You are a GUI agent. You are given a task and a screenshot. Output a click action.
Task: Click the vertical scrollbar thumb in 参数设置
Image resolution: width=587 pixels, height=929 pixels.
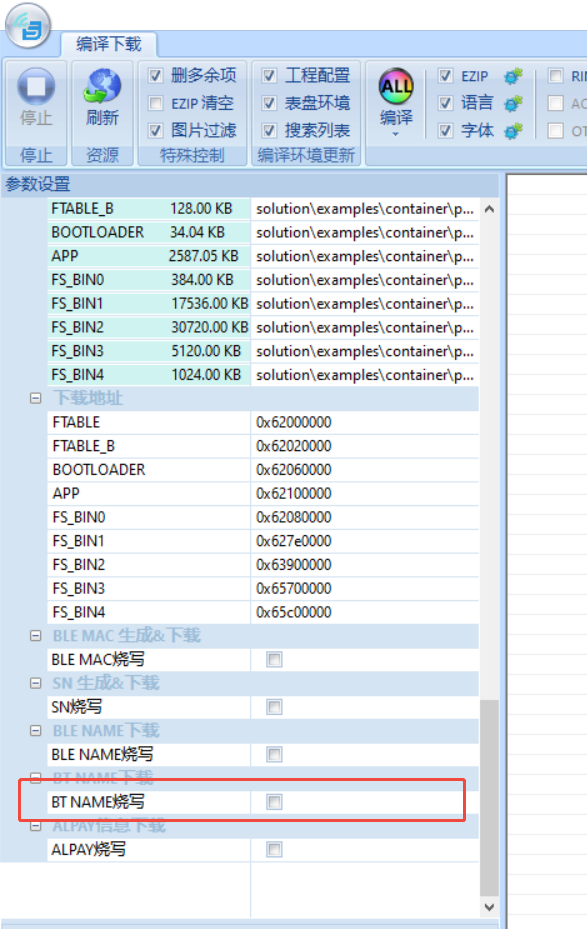pos(489,798)
